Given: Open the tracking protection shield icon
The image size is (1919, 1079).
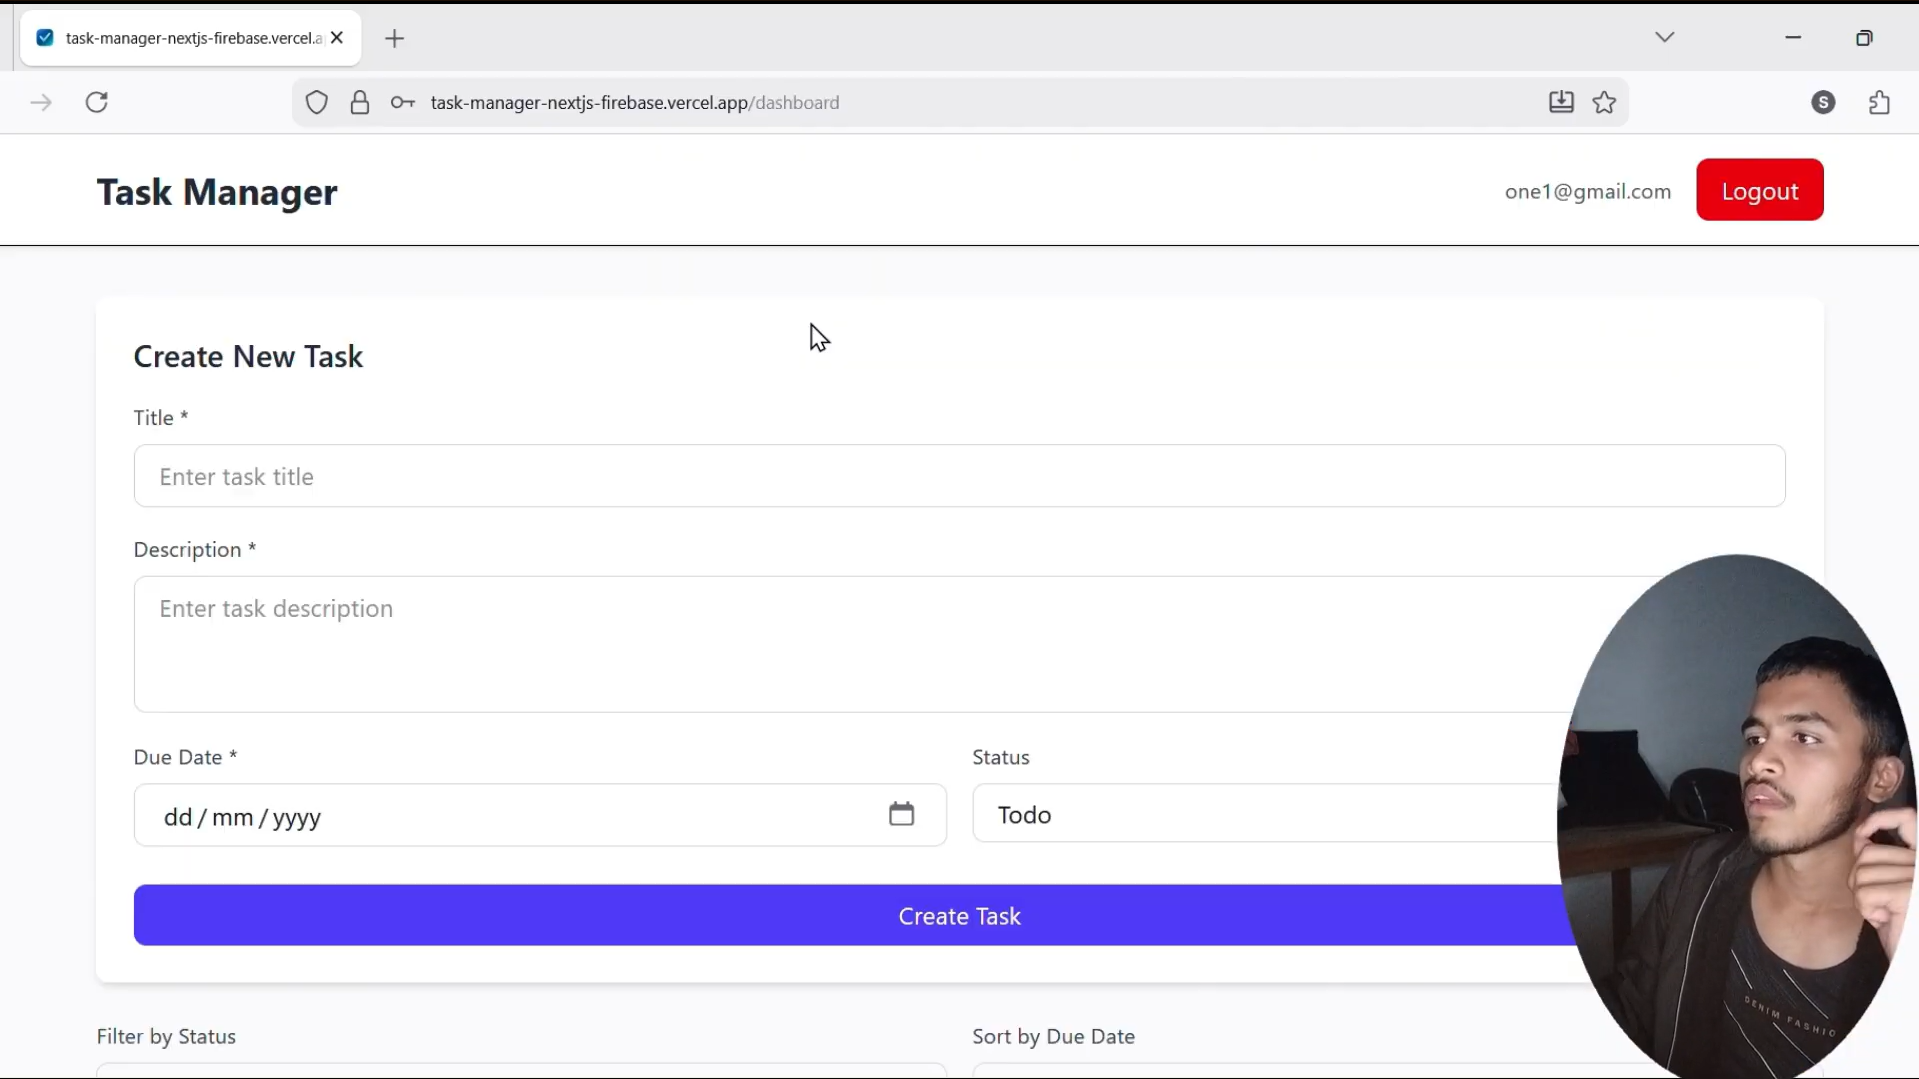Looking at the screenshot, I should coord(317,102).
